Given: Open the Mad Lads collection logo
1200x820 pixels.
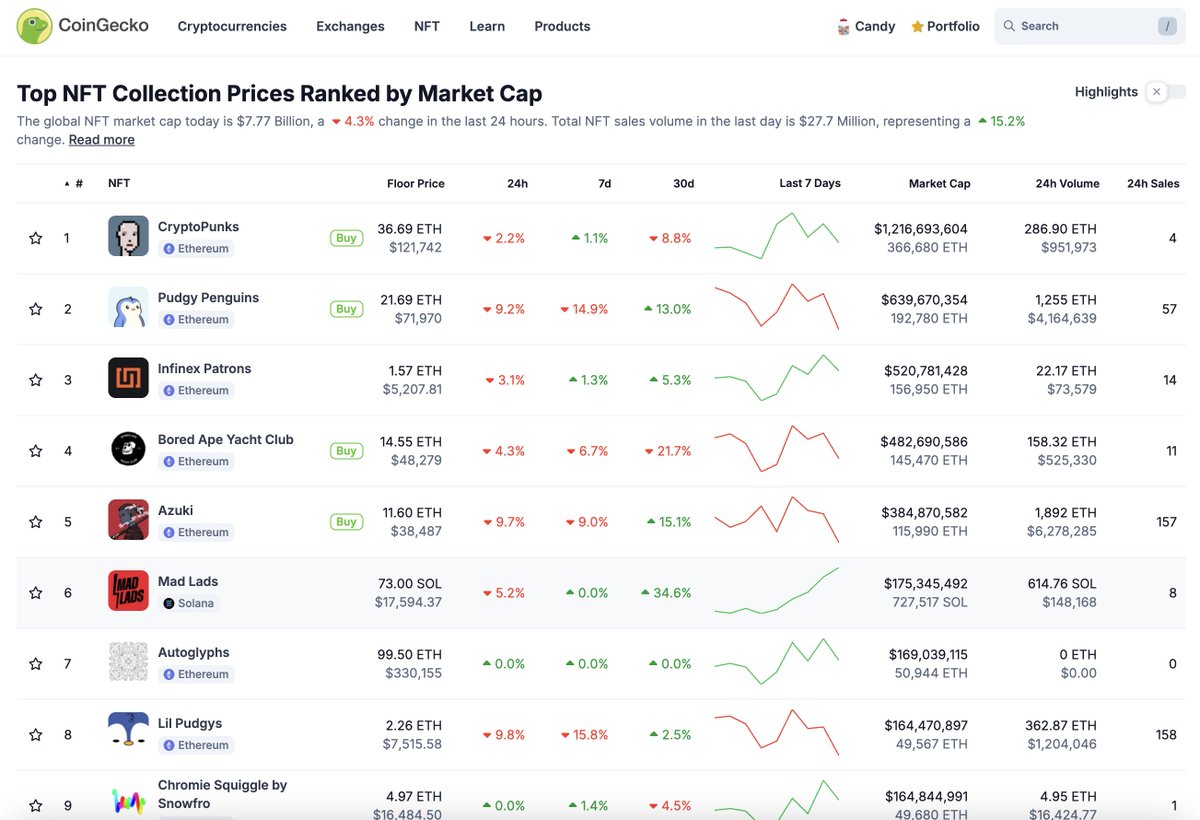Looking at the screenshot, I should coord(127,591).
